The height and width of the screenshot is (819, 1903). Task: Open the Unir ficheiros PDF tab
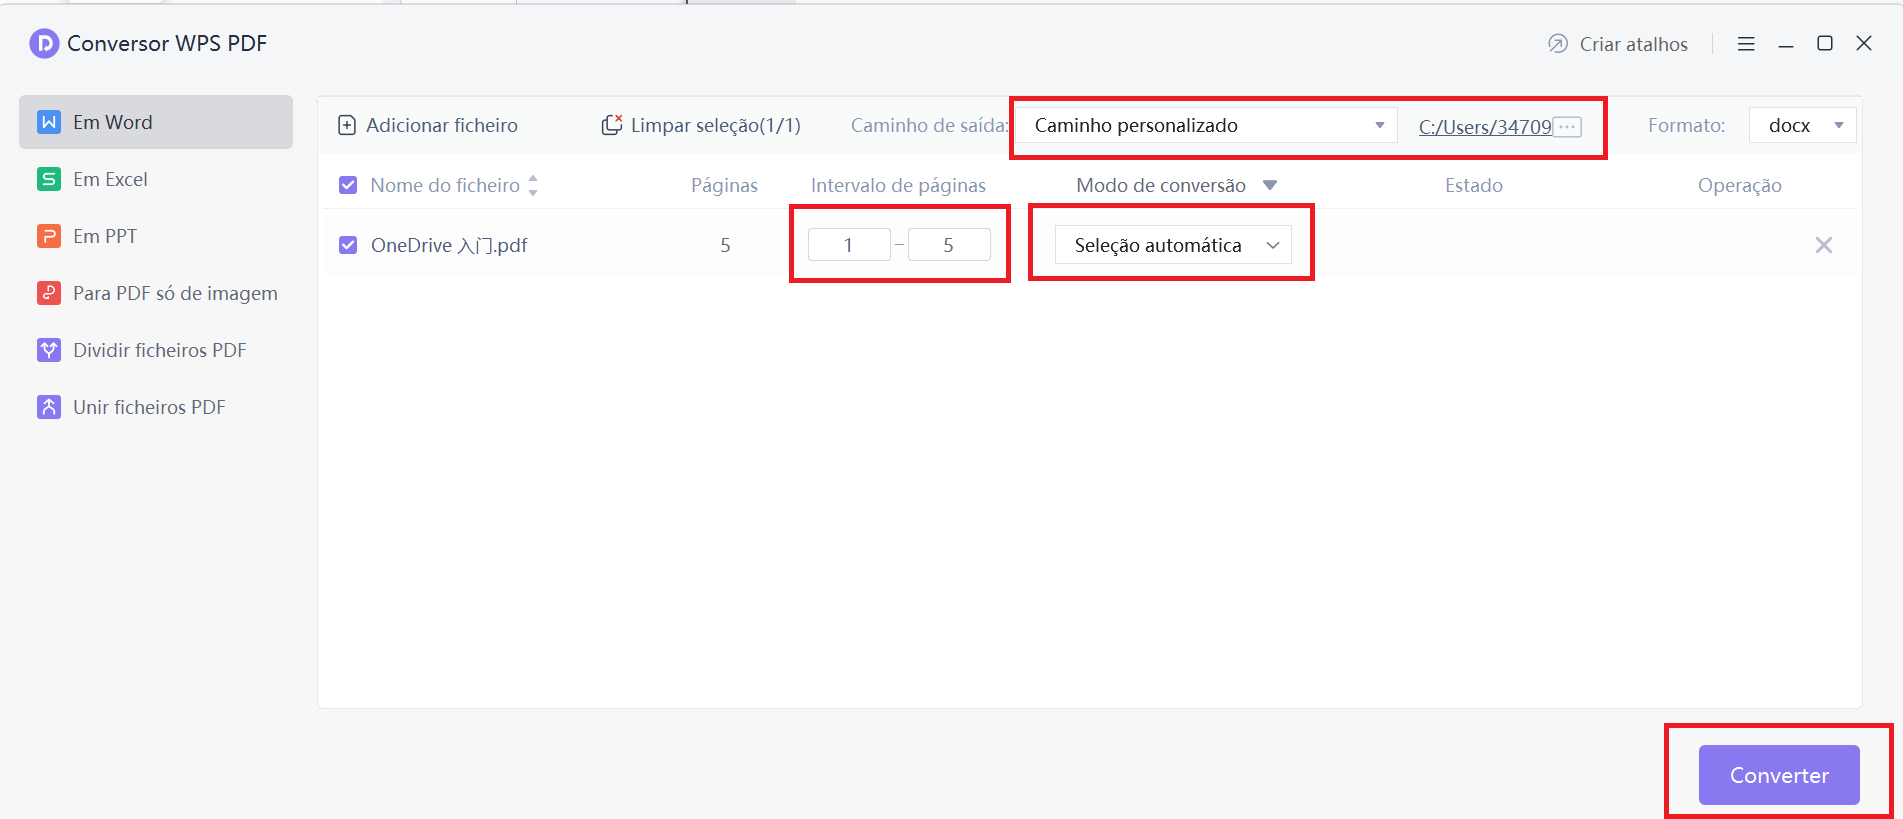156,407
